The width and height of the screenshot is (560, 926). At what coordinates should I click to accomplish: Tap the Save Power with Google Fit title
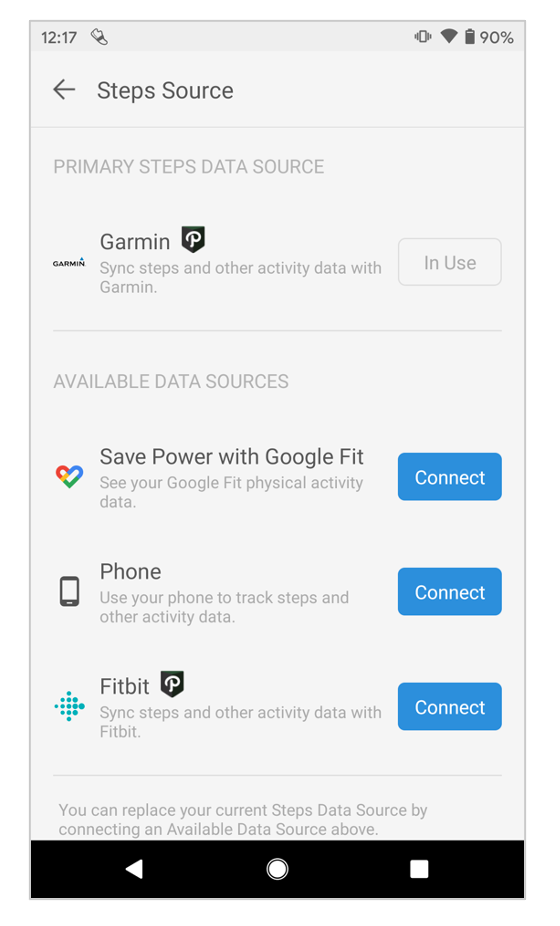[232, 457]
